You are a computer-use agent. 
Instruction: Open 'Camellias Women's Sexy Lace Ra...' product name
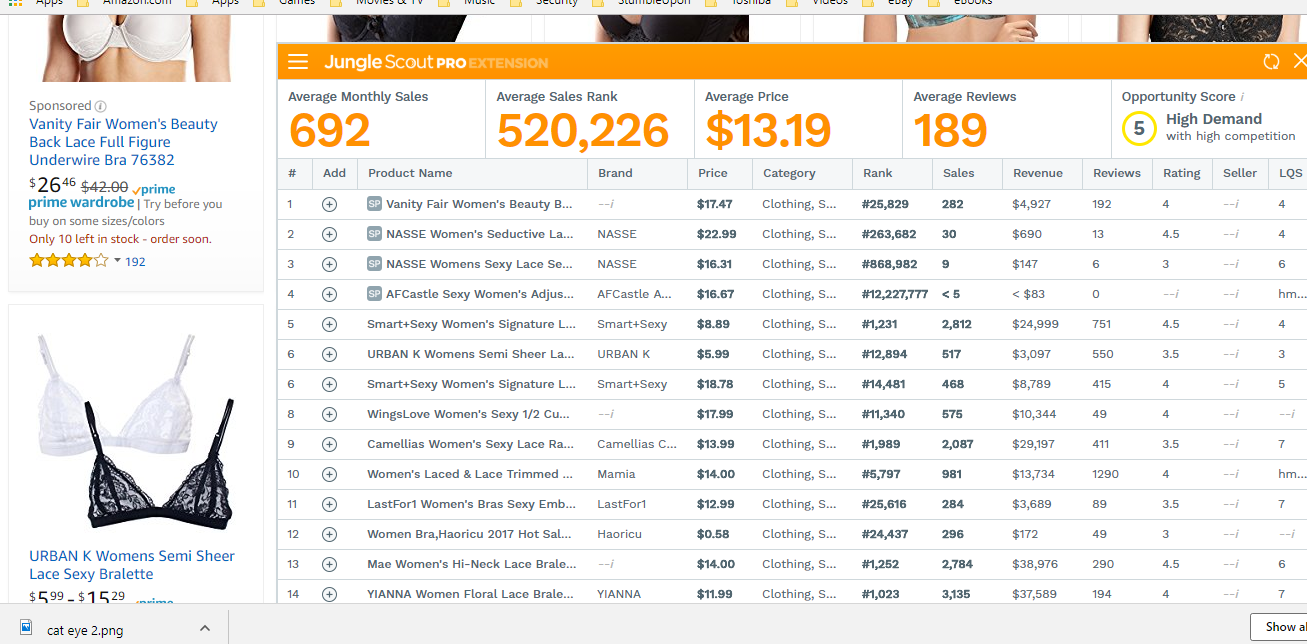point(470,444)
